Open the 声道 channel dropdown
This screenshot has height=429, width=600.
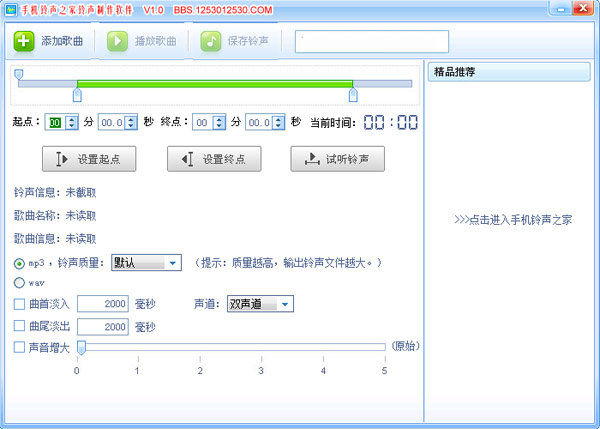[x=260, y=304]
